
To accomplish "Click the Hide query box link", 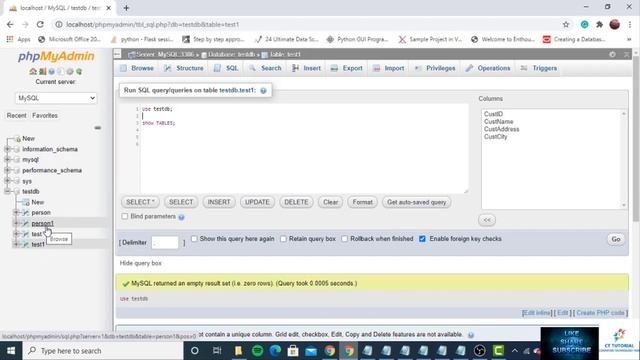I will 140,263.
